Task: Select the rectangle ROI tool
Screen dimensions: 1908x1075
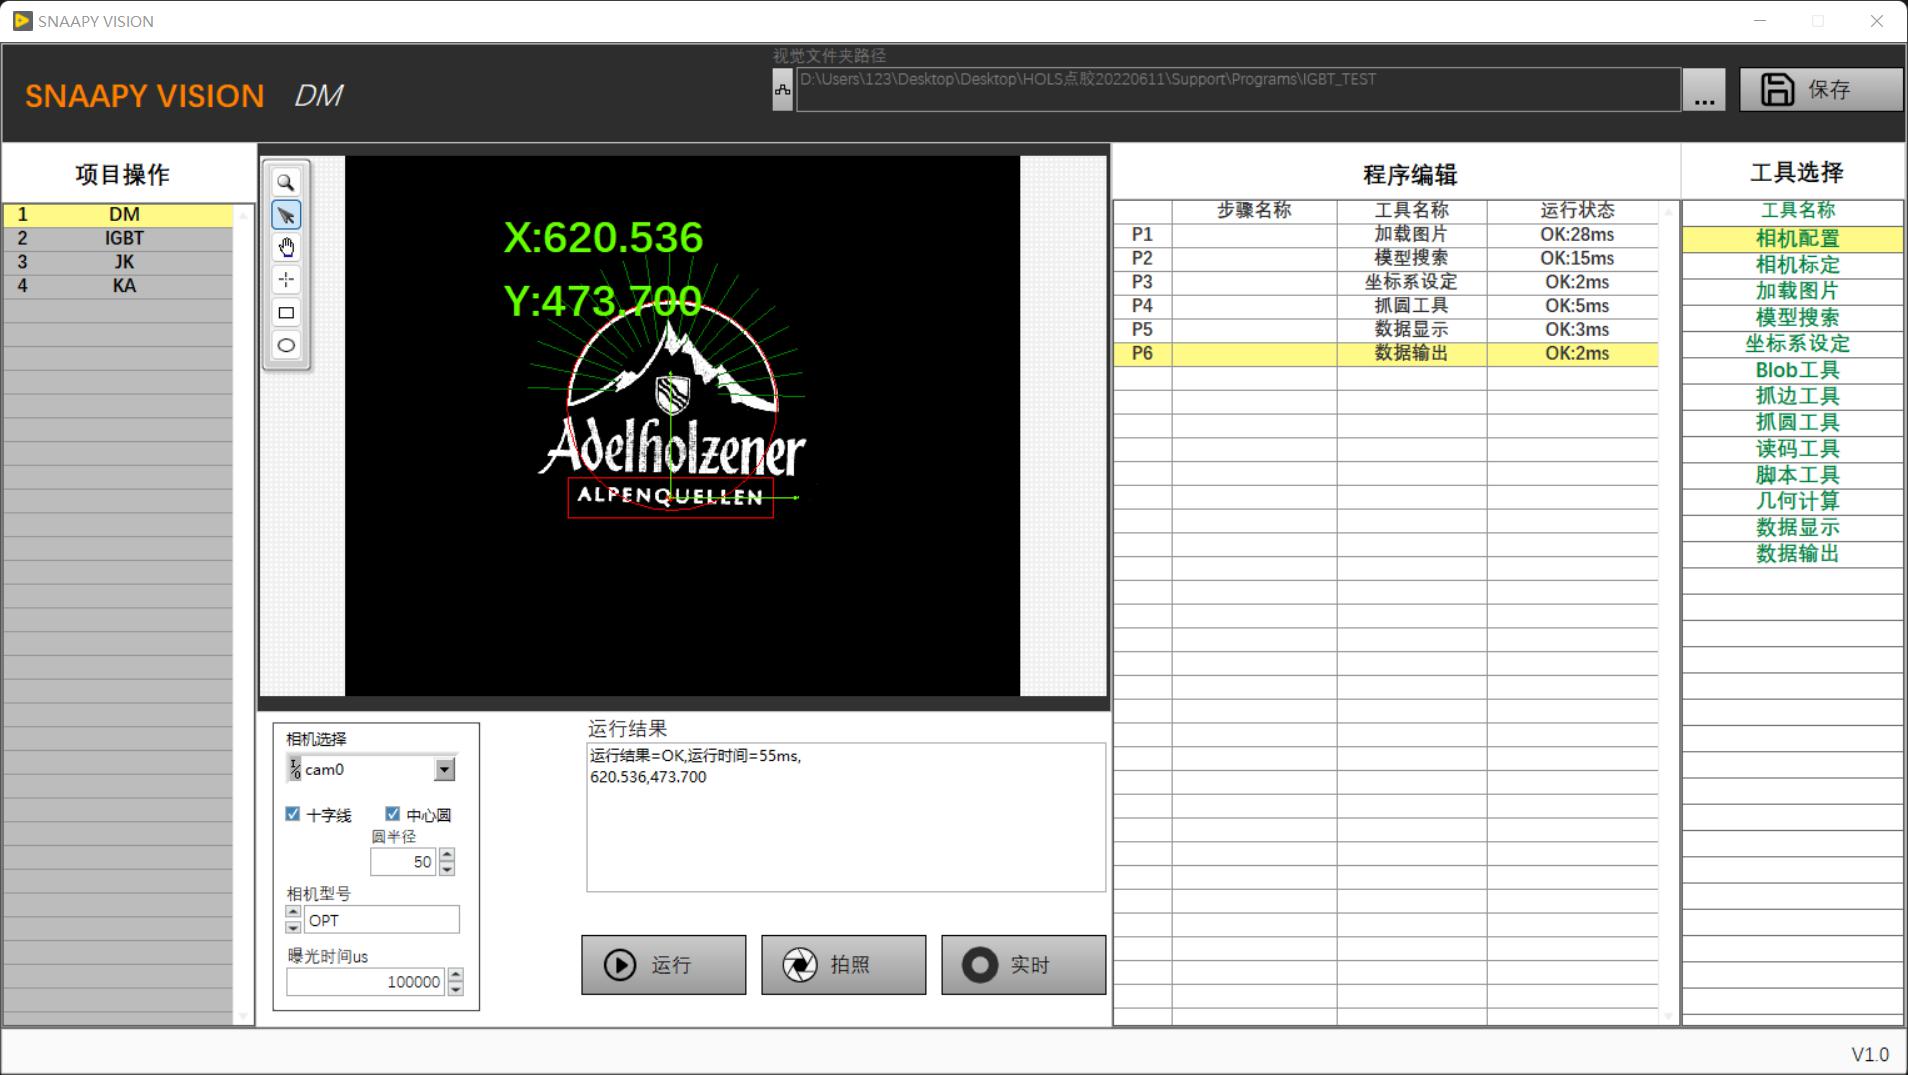Action: coord(286,312)
